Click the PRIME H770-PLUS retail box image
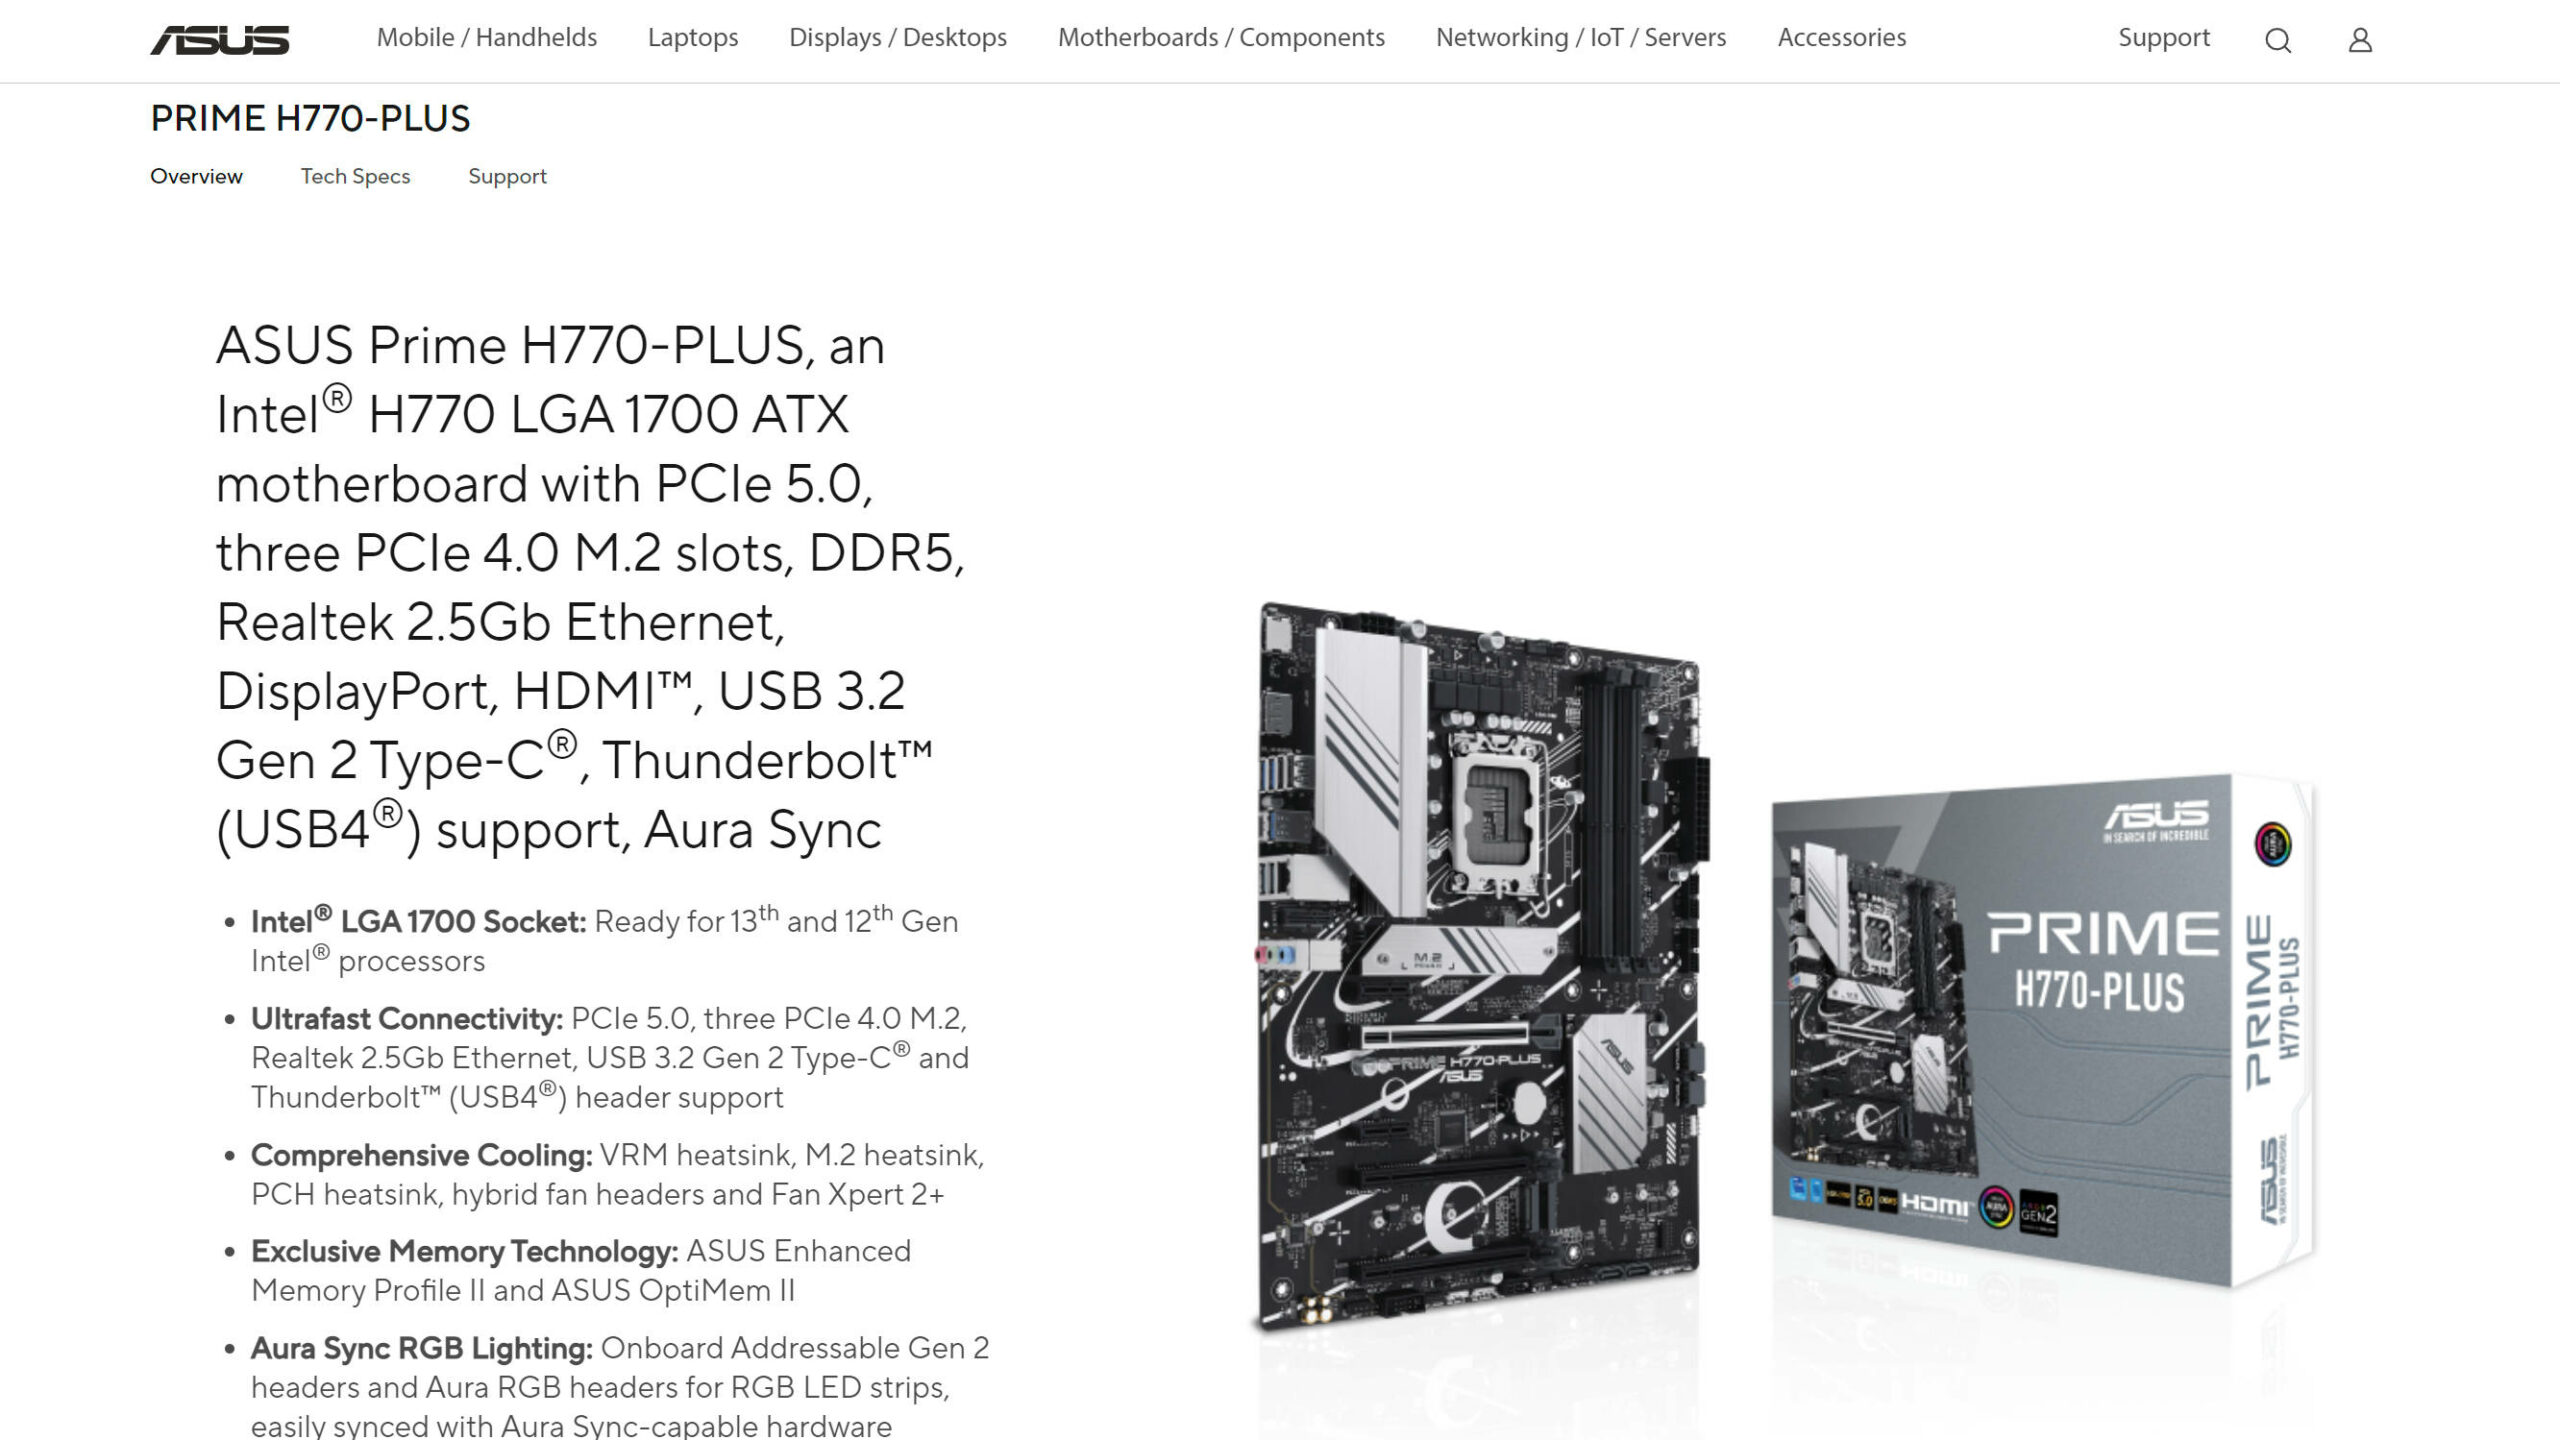The width and height of the screenshot is (2560, 1440). pos(2042,1030)
